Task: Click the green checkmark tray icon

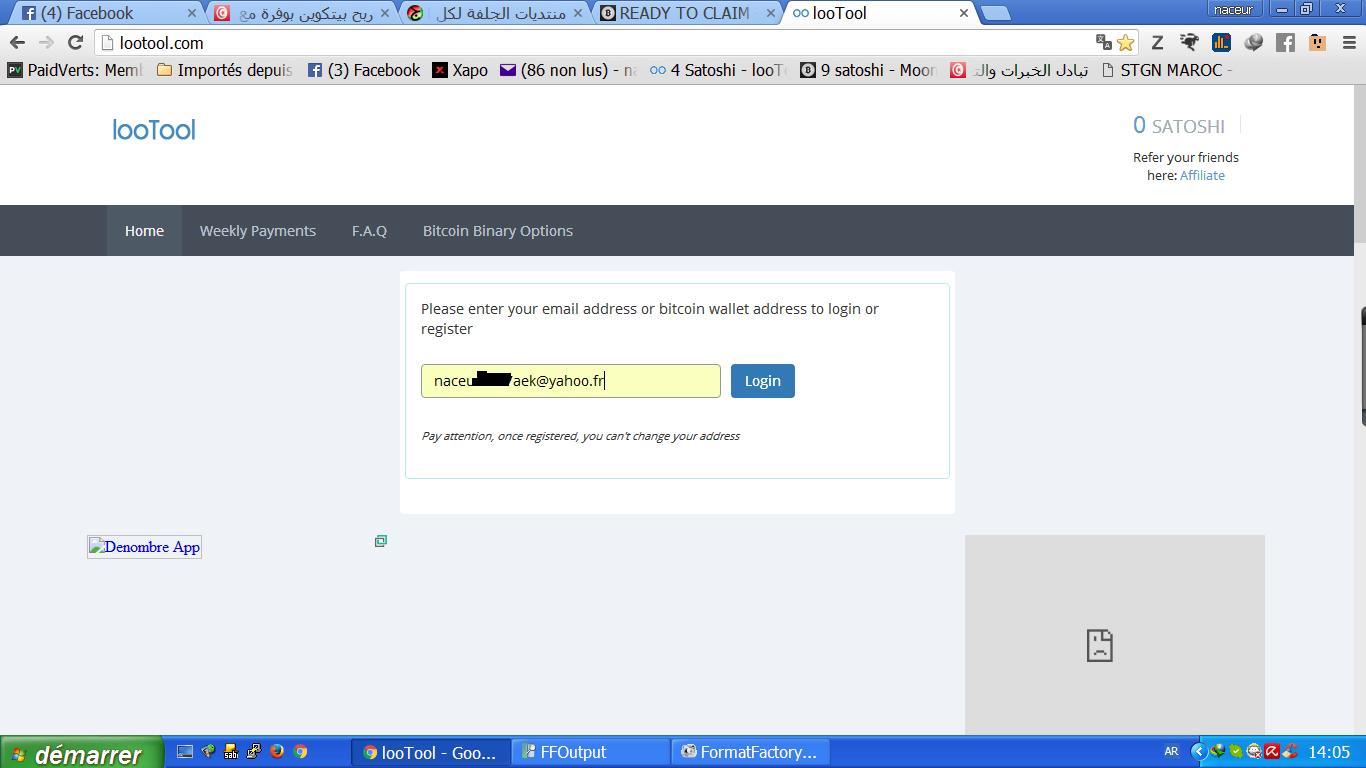Action: (1236, 752)
